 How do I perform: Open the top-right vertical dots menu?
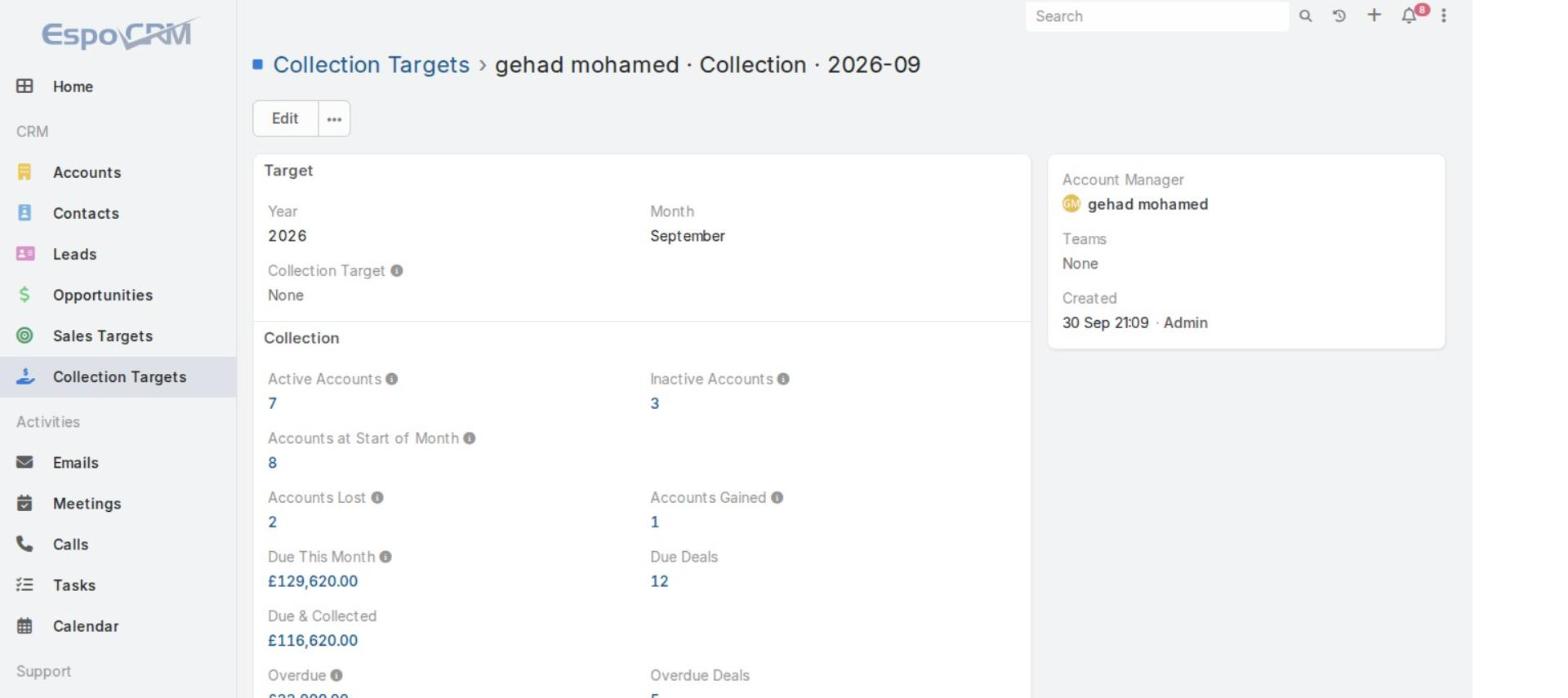pos(1443,16)
